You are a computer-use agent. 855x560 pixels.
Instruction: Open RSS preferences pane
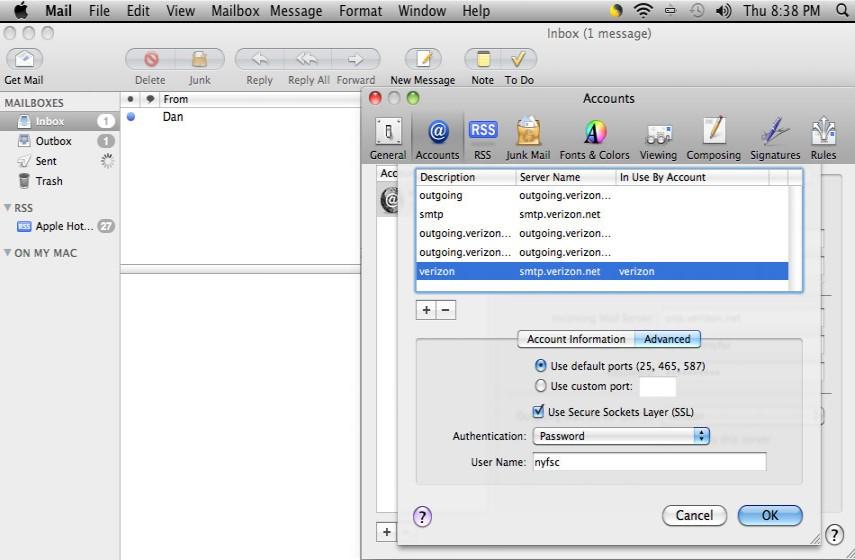(x=483, y=139)
